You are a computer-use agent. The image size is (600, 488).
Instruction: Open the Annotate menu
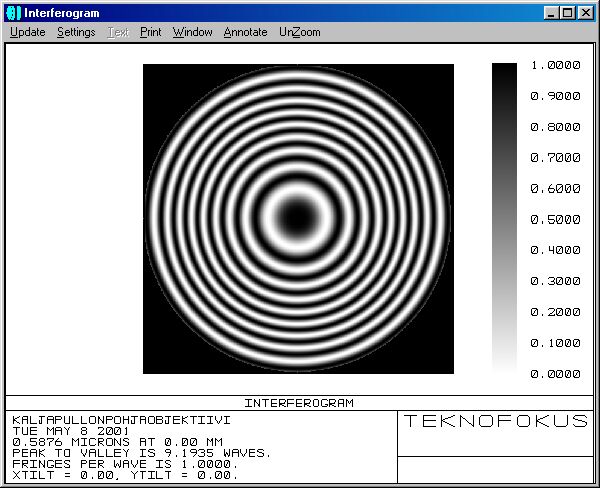pyautogui.click(x=245, y=32)
